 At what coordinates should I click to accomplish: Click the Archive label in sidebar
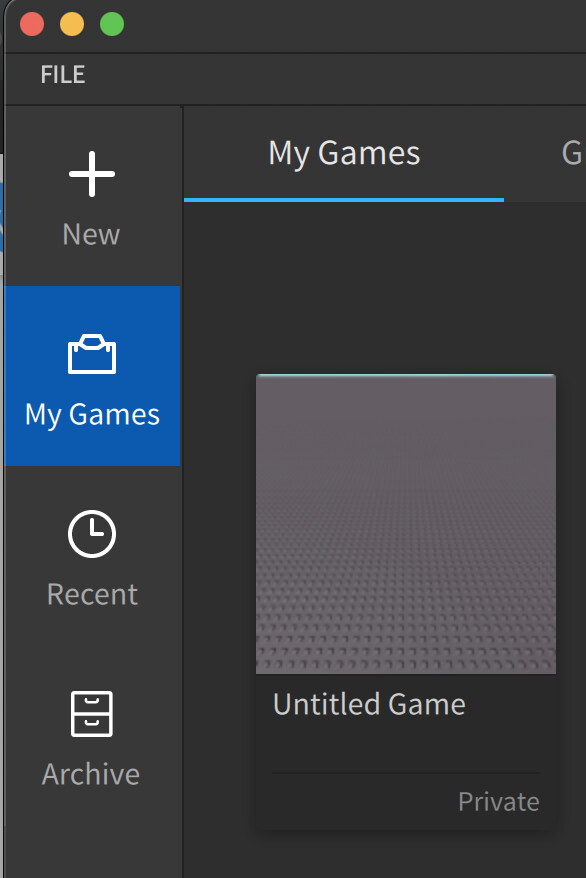point(91,774)
